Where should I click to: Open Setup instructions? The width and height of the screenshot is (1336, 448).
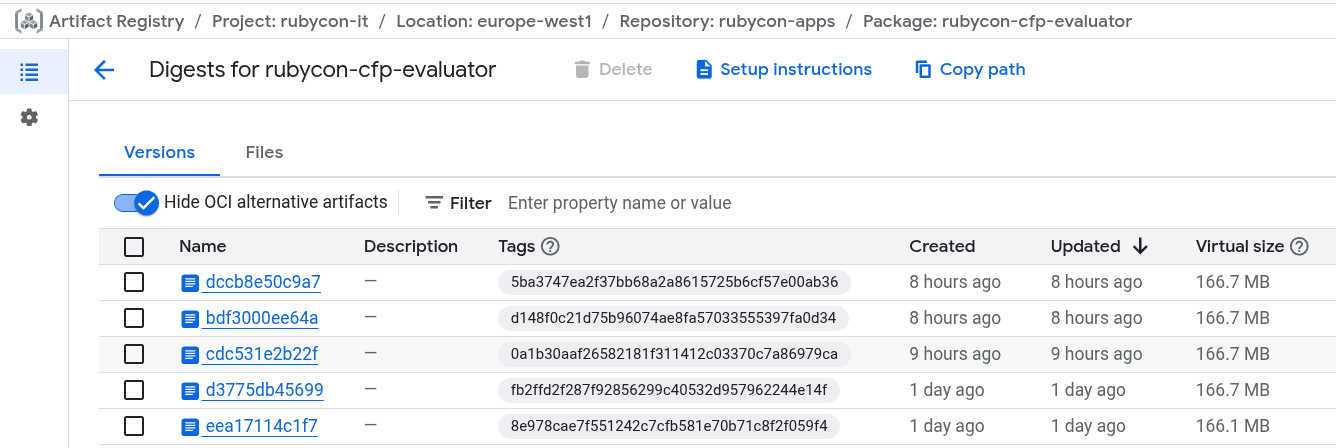tap(783, 70)
